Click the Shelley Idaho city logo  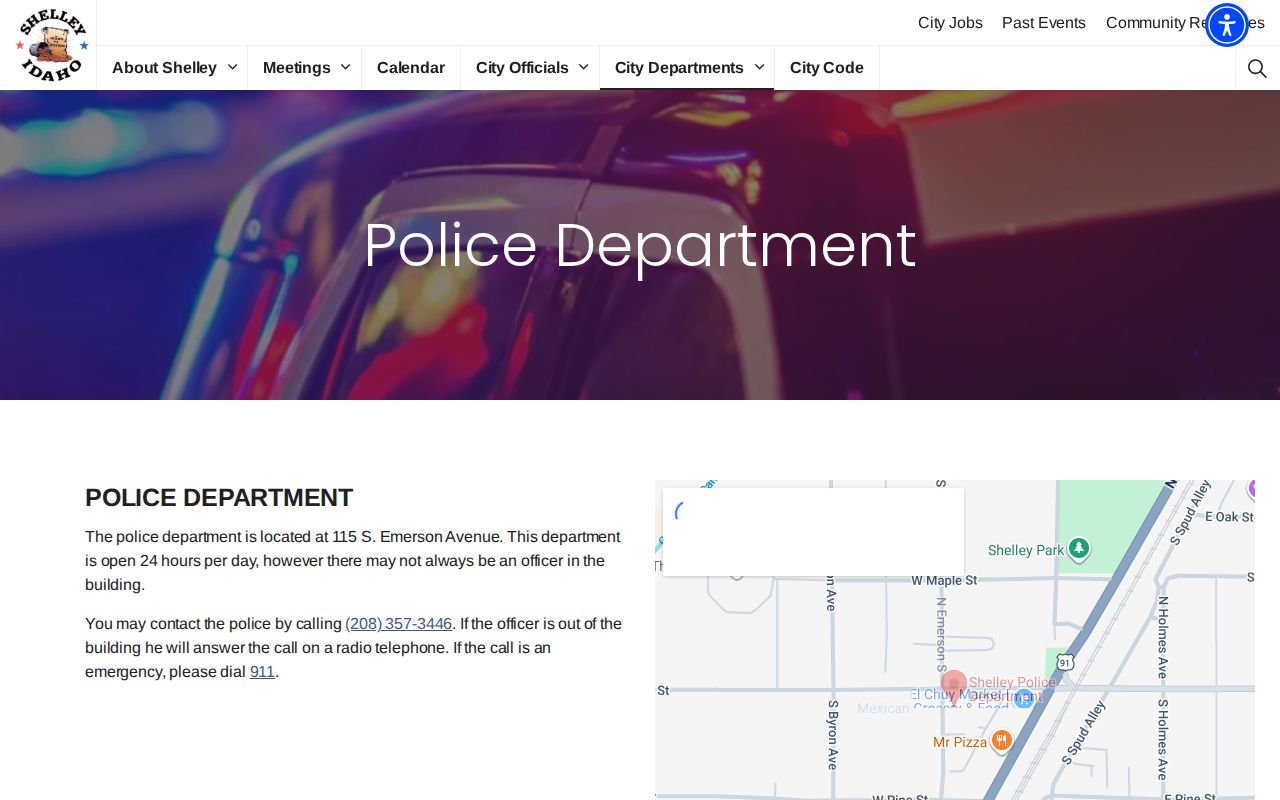[52, 45]
